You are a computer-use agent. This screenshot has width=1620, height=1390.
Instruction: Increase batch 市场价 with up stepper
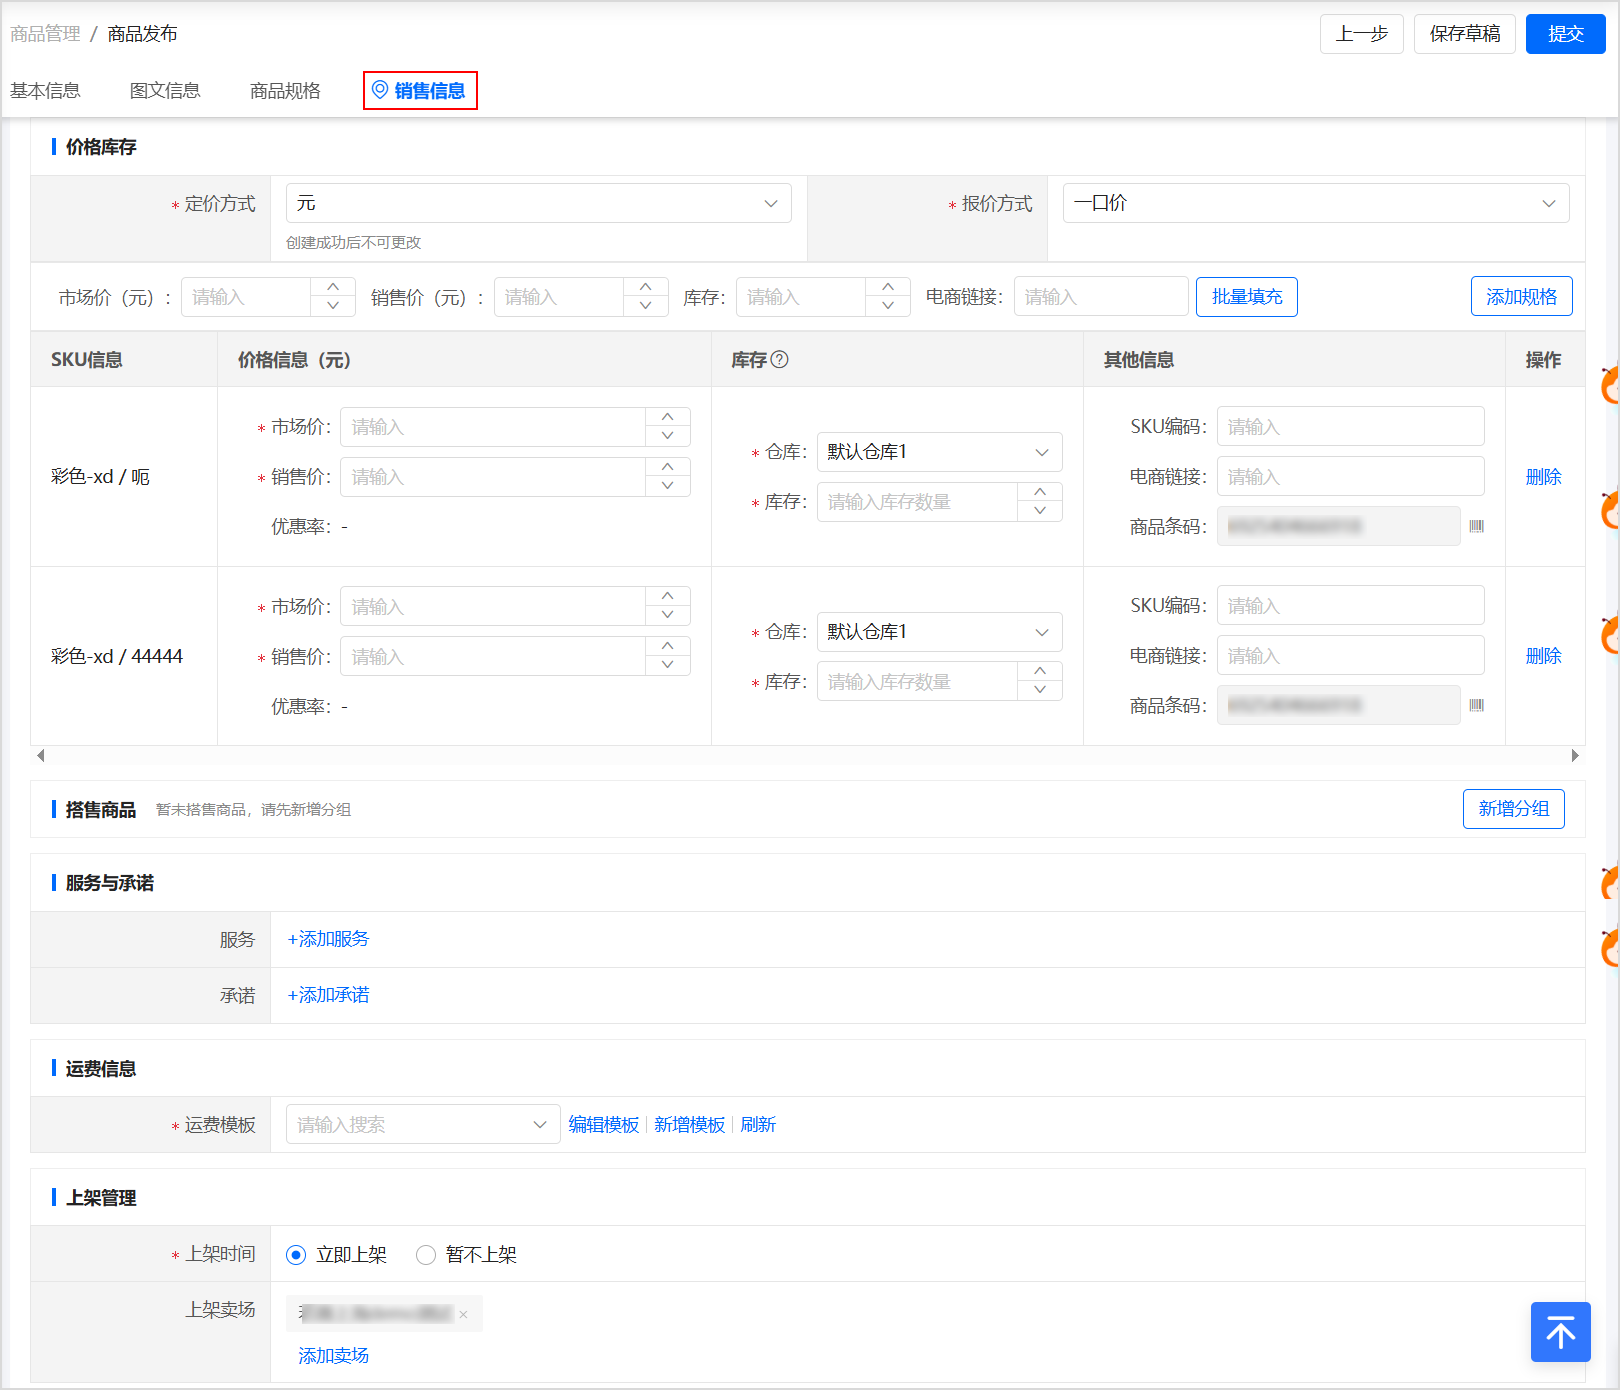click(x=333, y=287)
